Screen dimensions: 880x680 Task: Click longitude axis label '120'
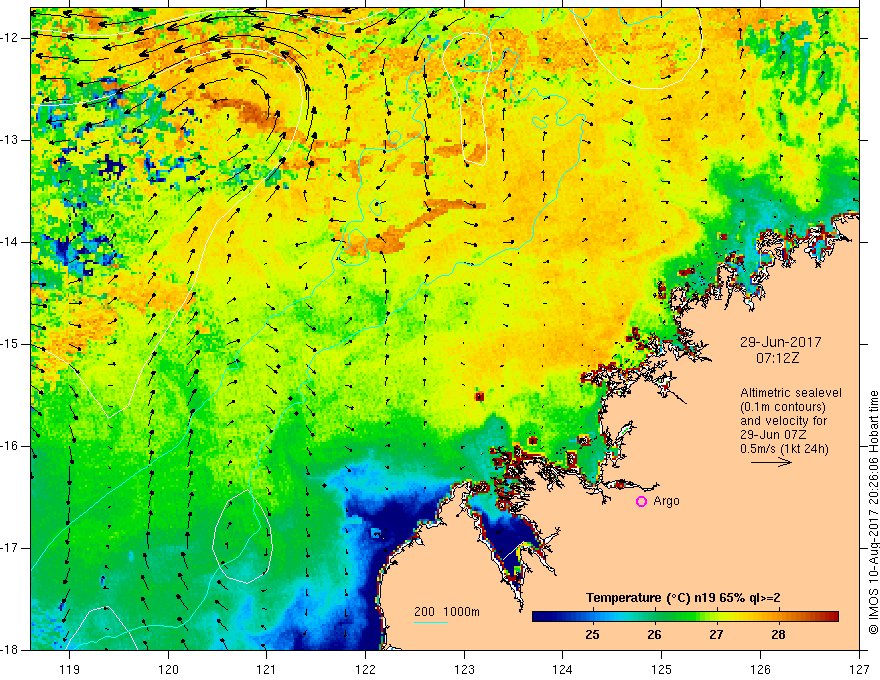tap(168, 669)
